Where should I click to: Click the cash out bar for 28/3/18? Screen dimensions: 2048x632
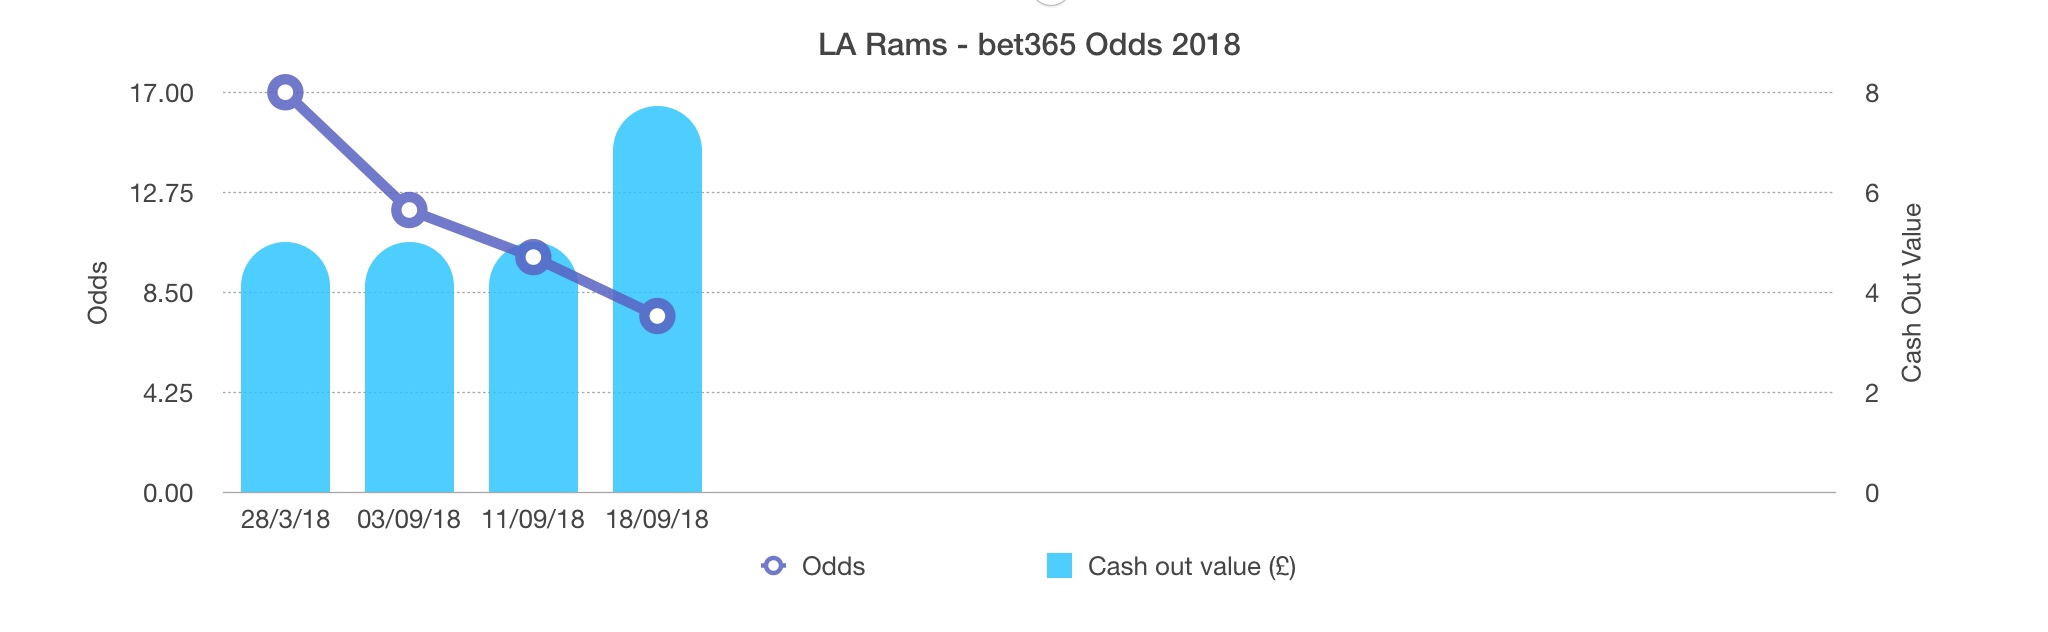point(285,380)
